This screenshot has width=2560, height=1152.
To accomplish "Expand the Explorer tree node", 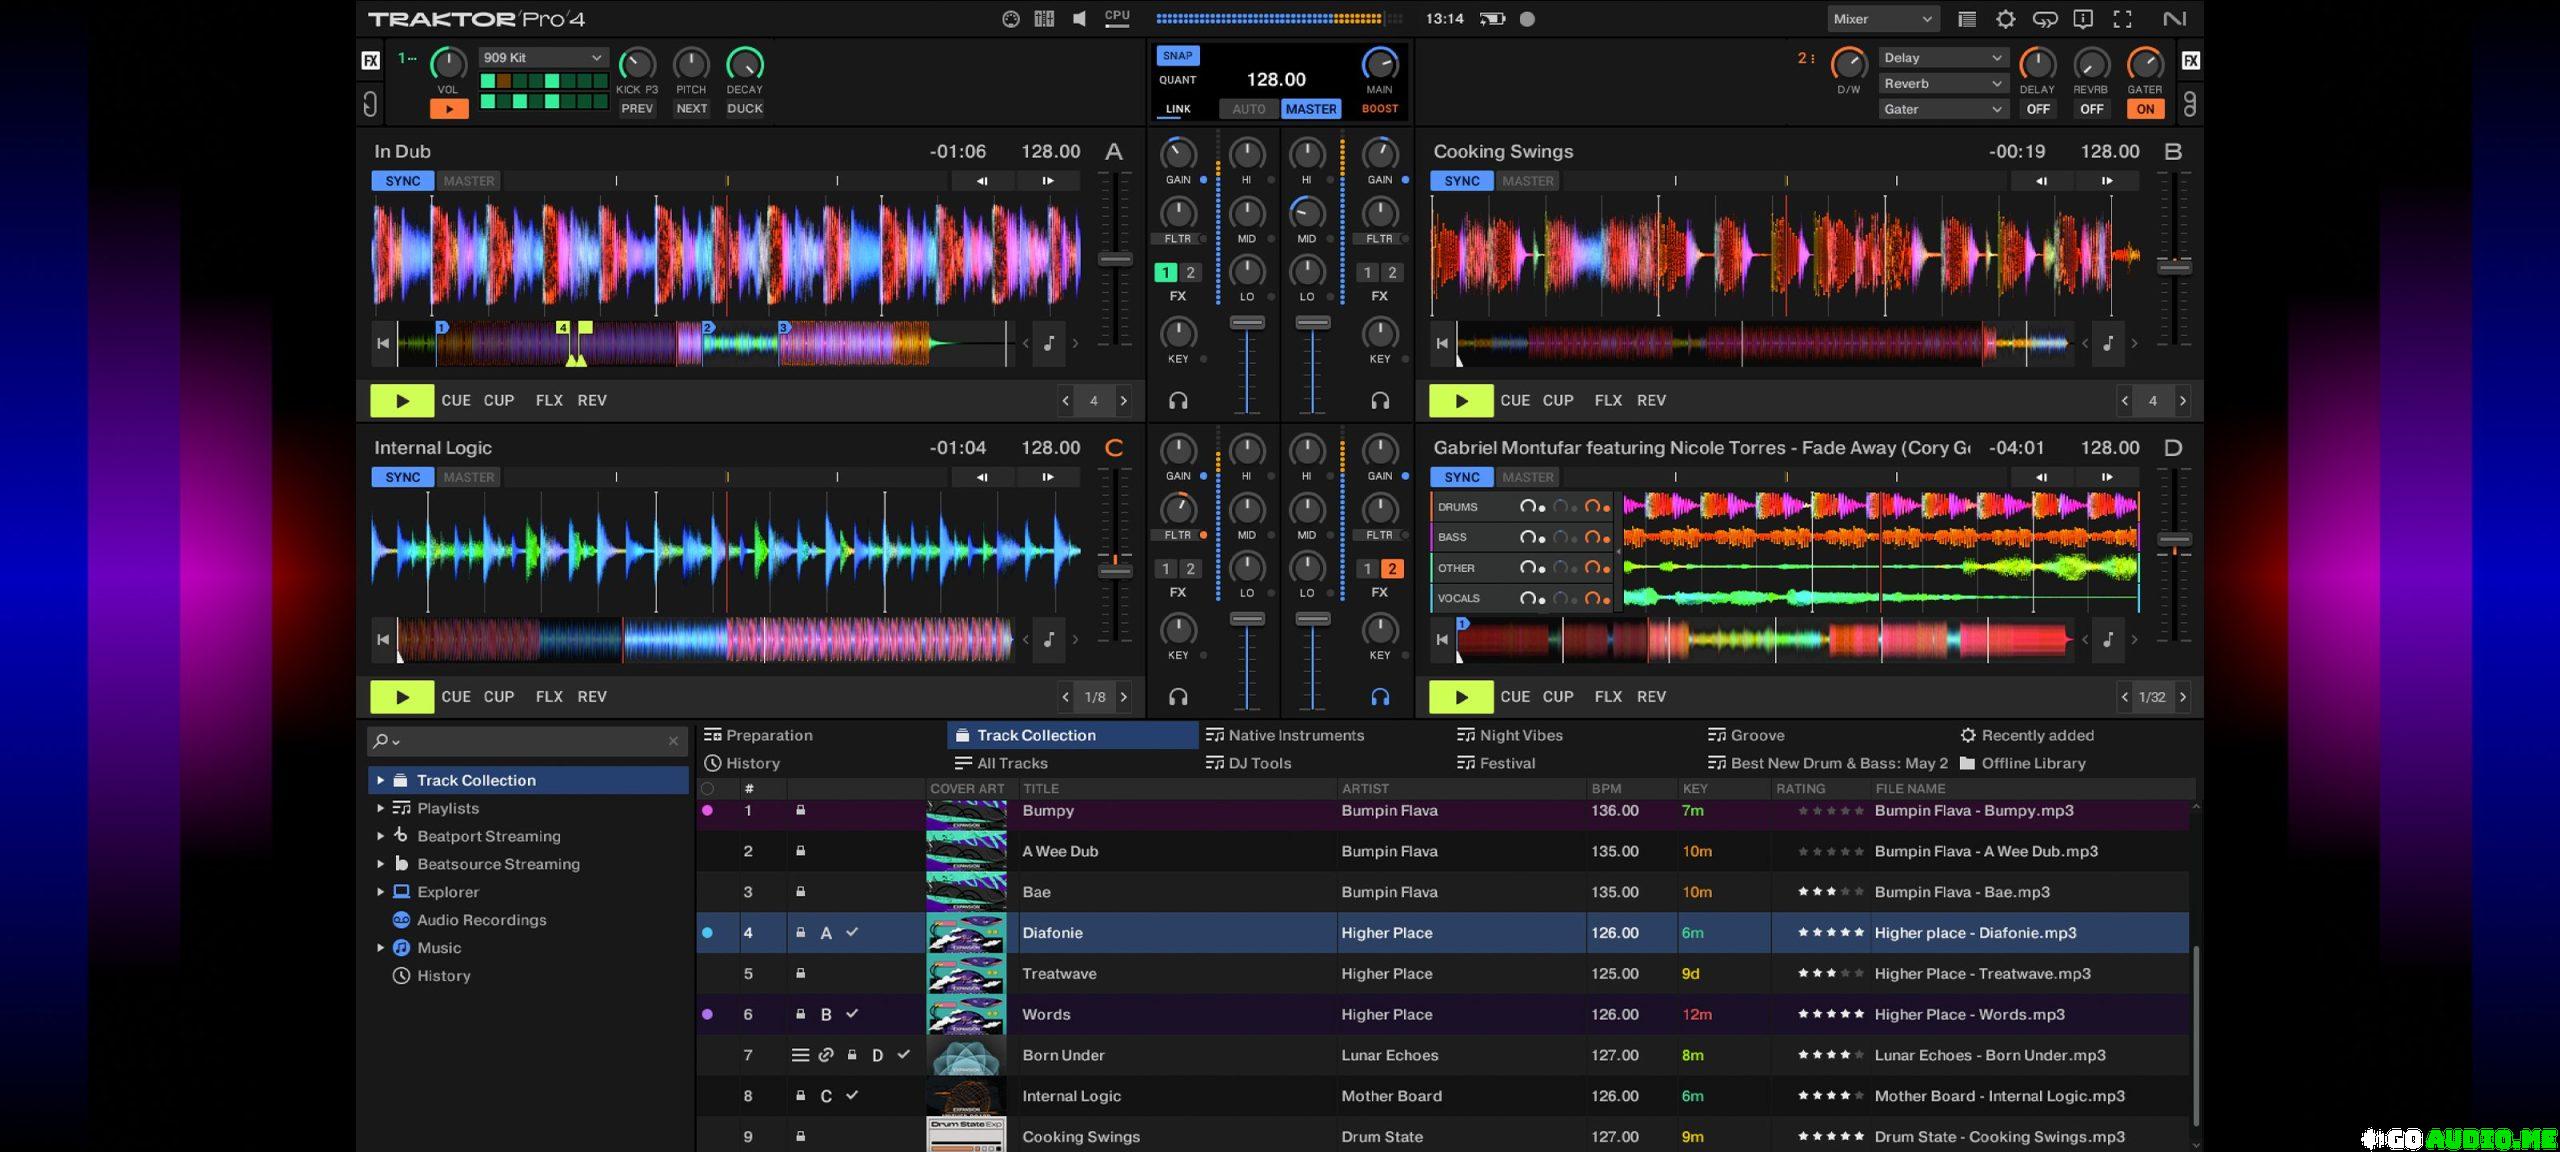I will (x=380, y=892).
